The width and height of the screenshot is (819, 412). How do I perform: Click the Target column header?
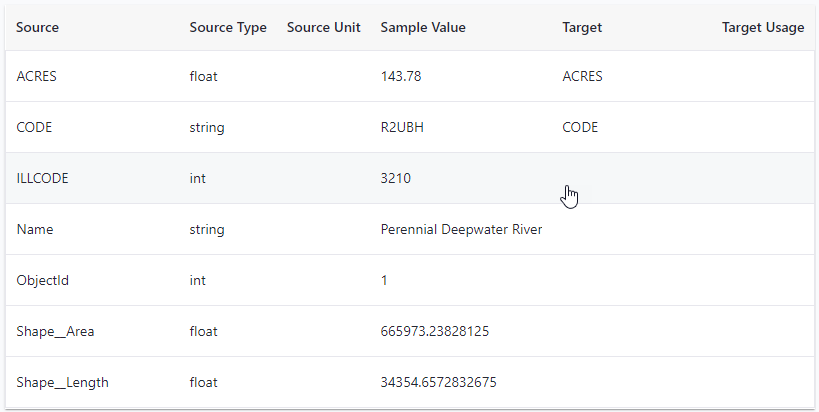click(582, 28)
